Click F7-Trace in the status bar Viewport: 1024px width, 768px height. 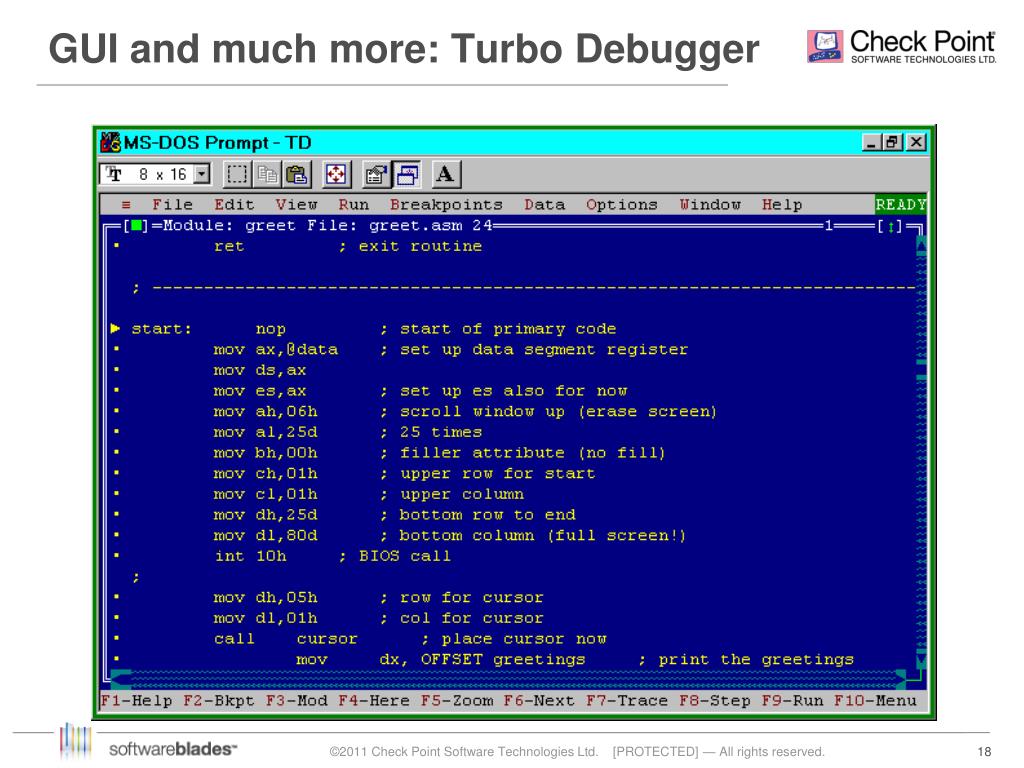[x=627, y=701]
